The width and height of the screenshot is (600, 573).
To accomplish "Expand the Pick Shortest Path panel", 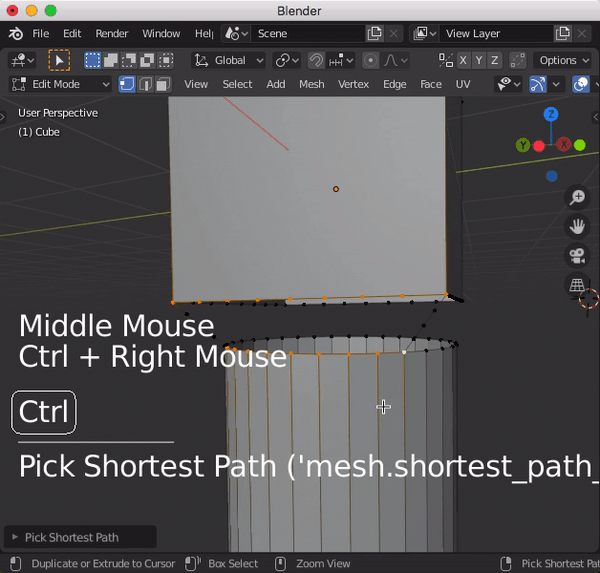I will click(x=80, y=537).
